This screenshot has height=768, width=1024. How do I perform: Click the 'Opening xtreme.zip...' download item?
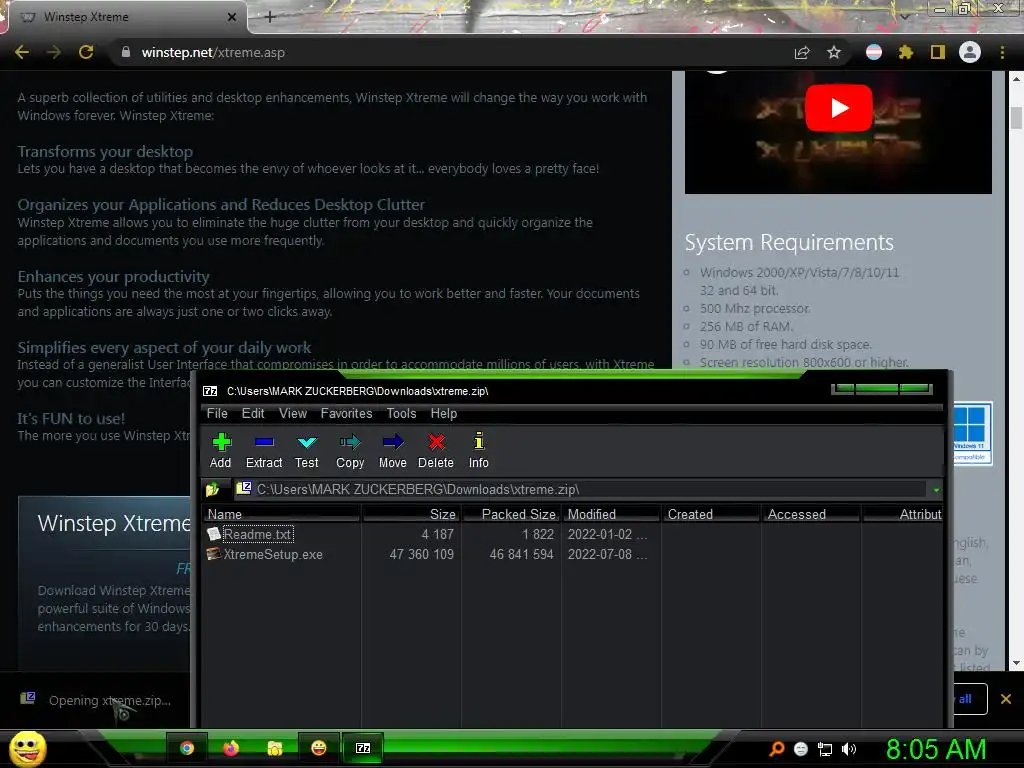[96, 700]
